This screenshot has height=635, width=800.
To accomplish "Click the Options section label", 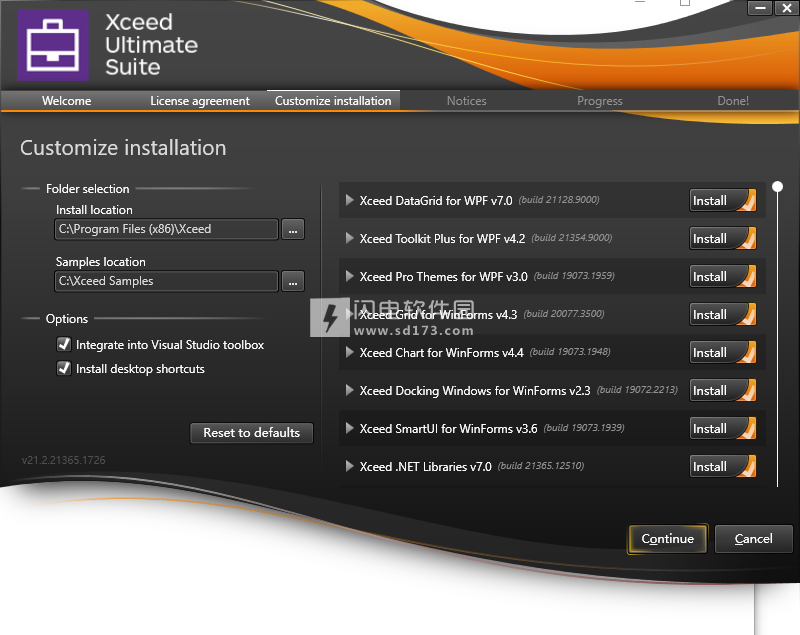I will [67, 319].
